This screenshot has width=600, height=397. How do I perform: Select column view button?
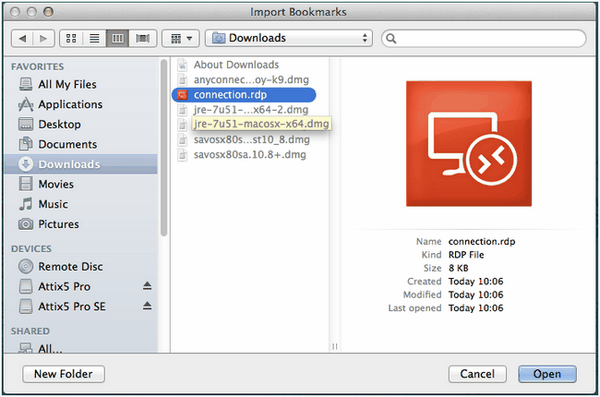117,38
